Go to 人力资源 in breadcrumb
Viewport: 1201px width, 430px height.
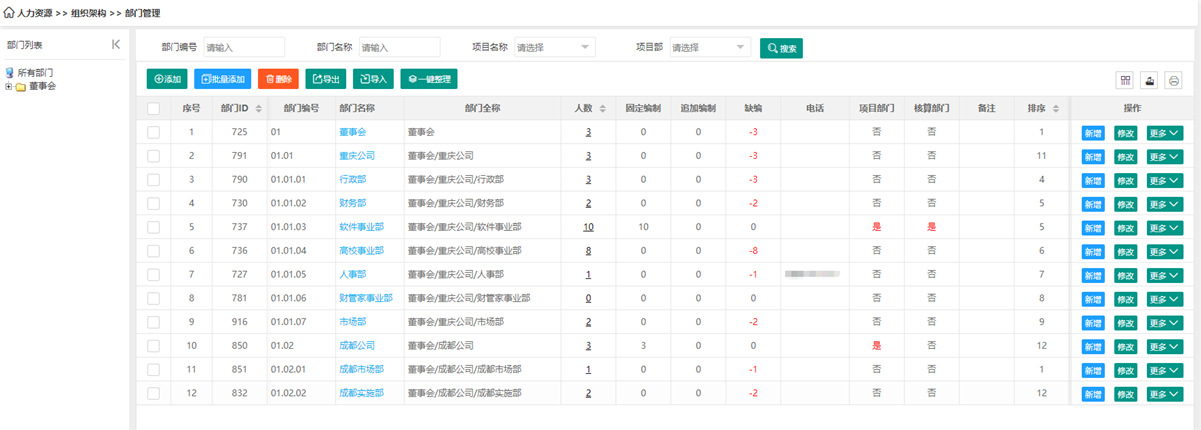click(35, 13)
